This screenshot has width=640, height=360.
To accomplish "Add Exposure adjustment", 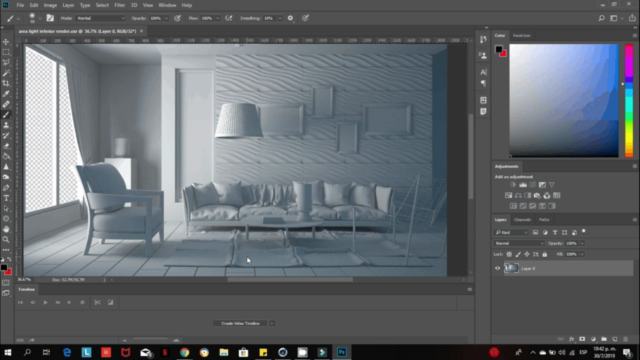I will 542,185.
